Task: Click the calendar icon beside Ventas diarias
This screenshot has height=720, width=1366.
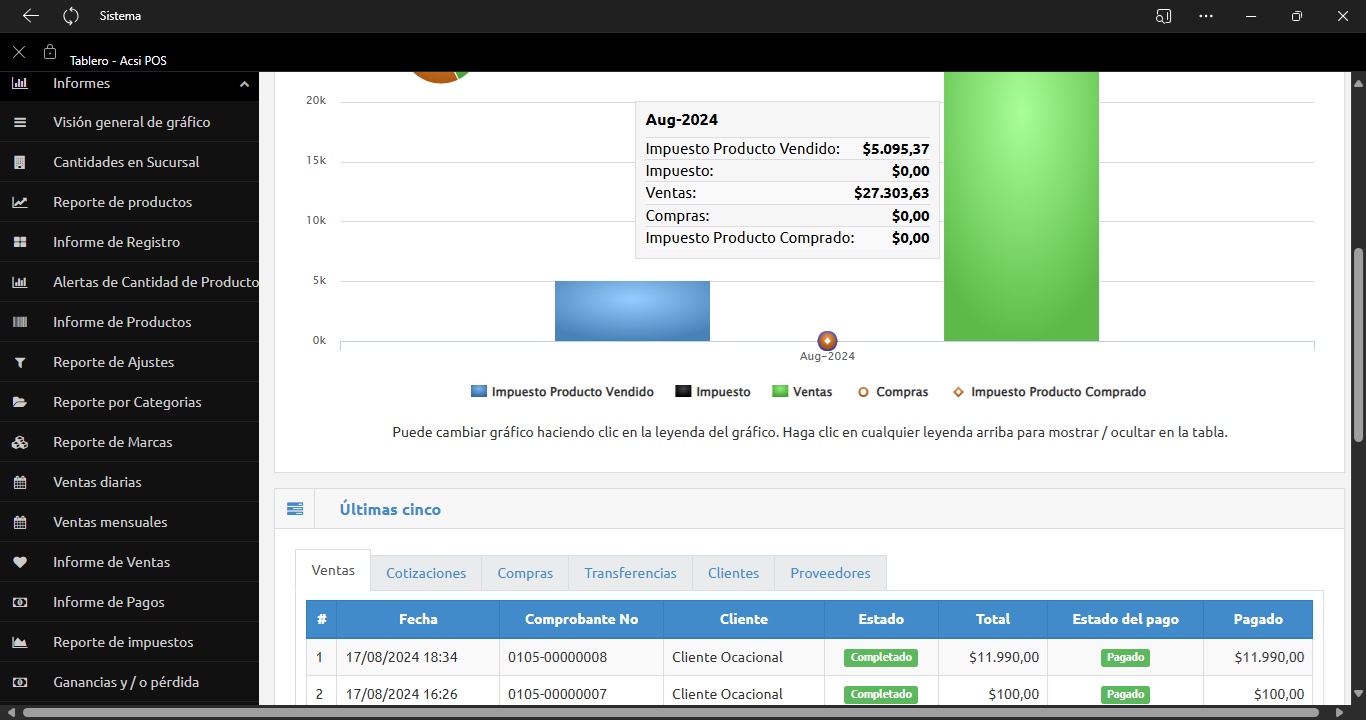Action: 19,482
